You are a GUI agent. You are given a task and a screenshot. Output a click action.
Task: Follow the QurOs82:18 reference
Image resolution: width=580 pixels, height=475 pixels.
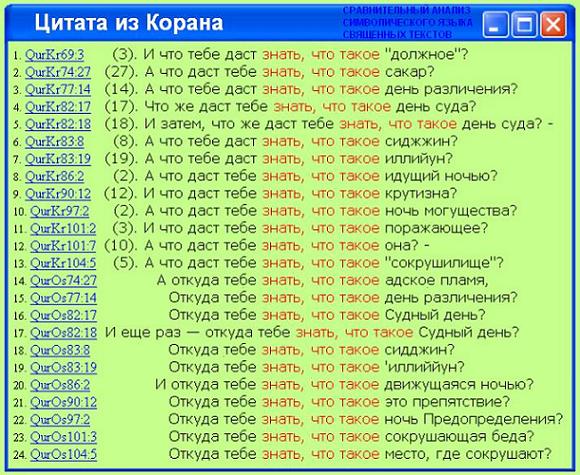click(x=63, y=333)
